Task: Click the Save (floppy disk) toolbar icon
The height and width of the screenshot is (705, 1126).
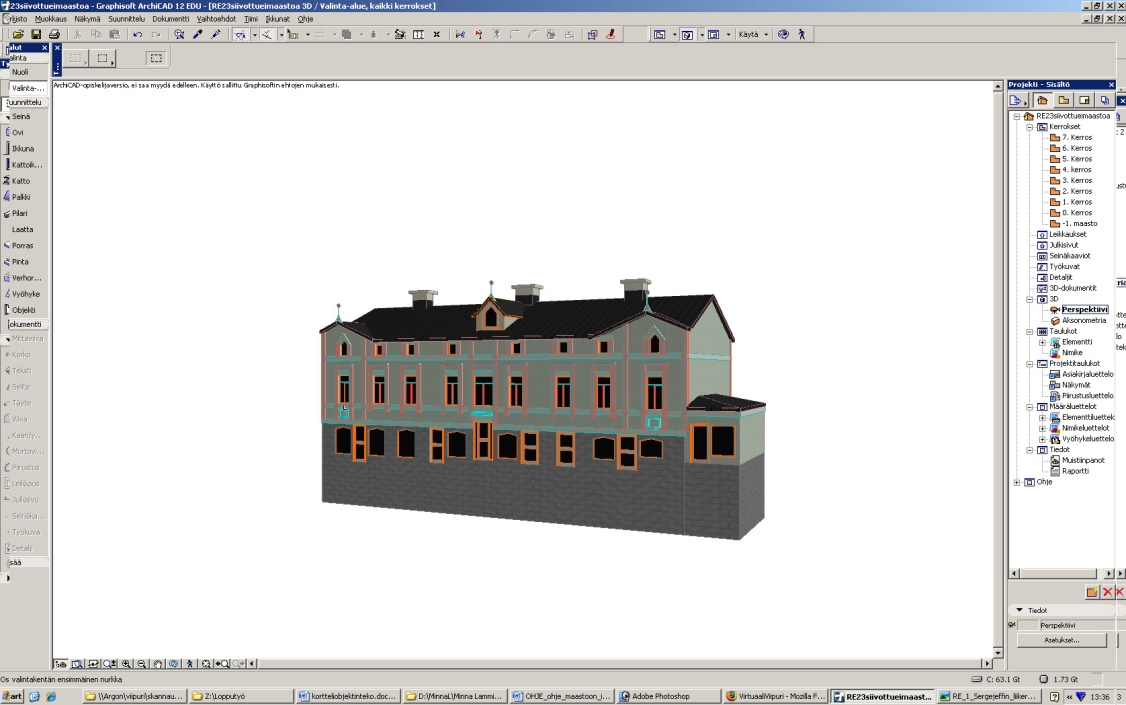Action: pos(36,34)
